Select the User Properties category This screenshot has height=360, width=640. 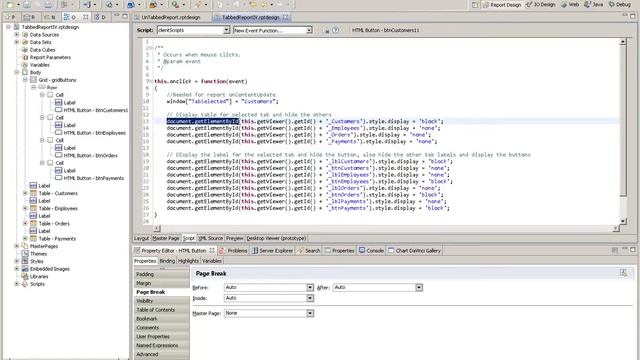(x=162, y=337)
